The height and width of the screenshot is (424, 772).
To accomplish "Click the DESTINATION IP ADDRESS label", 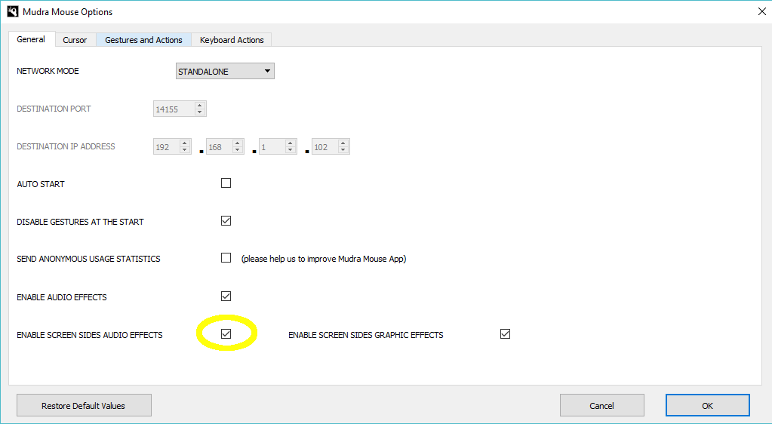I will pos(66,146).
